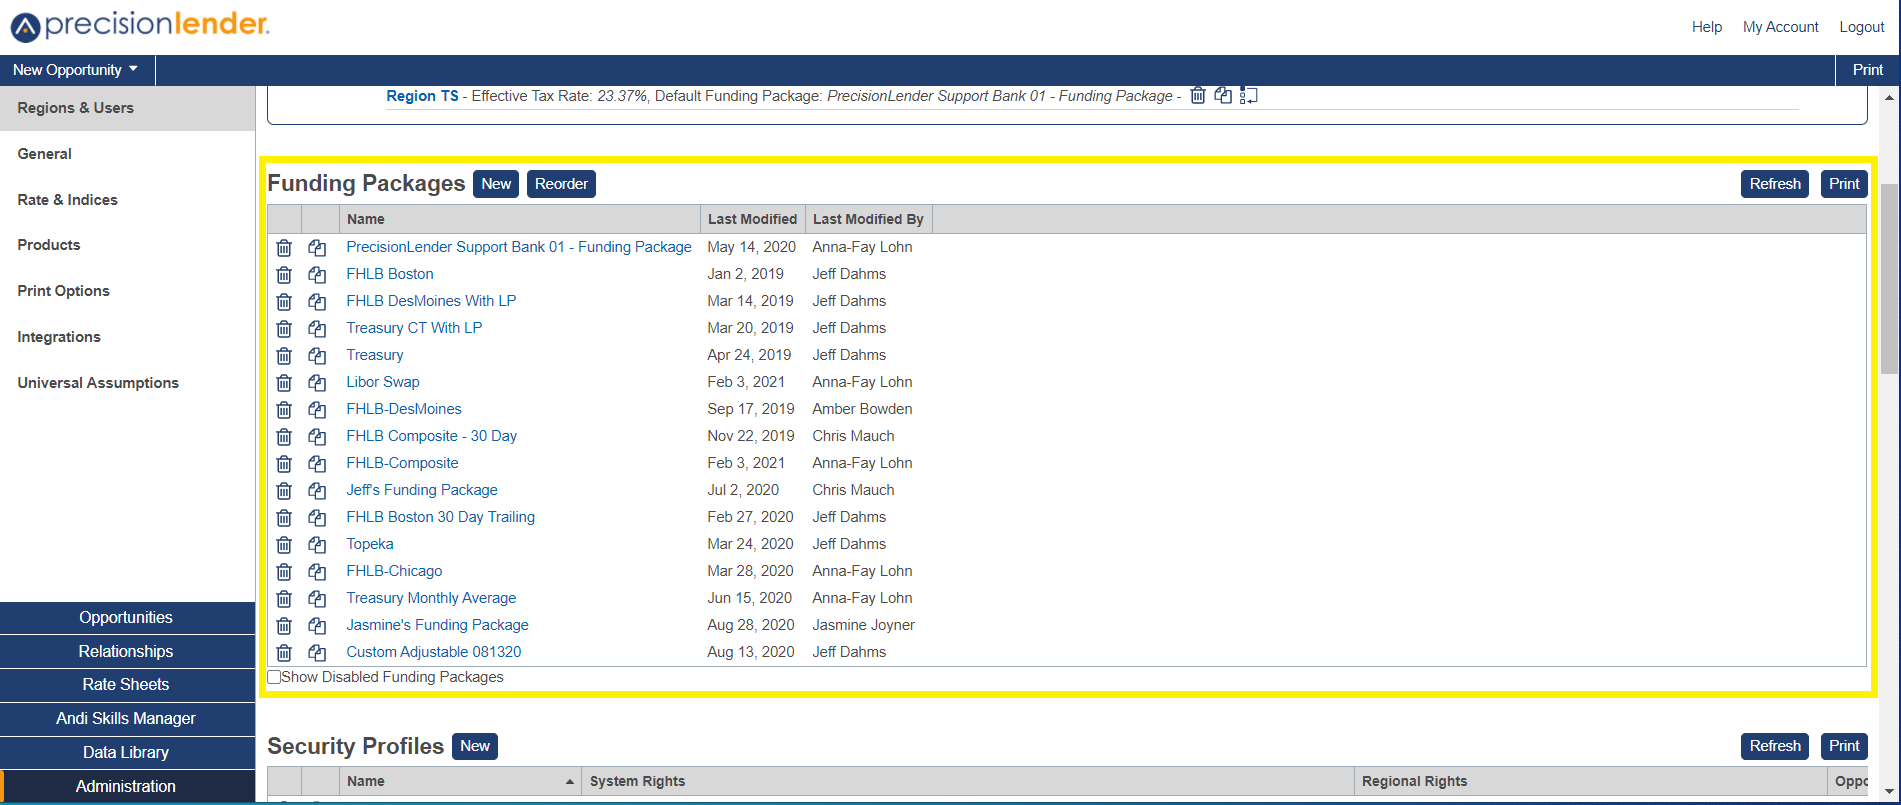1901x805 pixels.
Task: Duplicate PrecisionLender Support Bank 01 funding package
Action: (x=317, y=247)
